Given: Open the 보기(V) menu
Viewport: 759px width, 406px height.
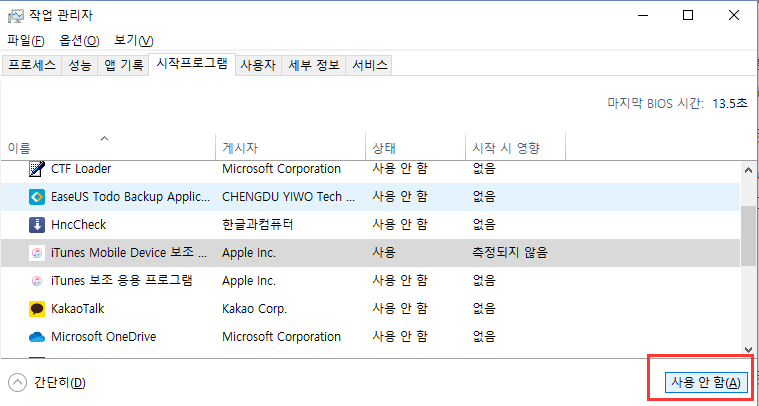Looking at the screenshot, I should pyautogui.click(x=134, y=41).
